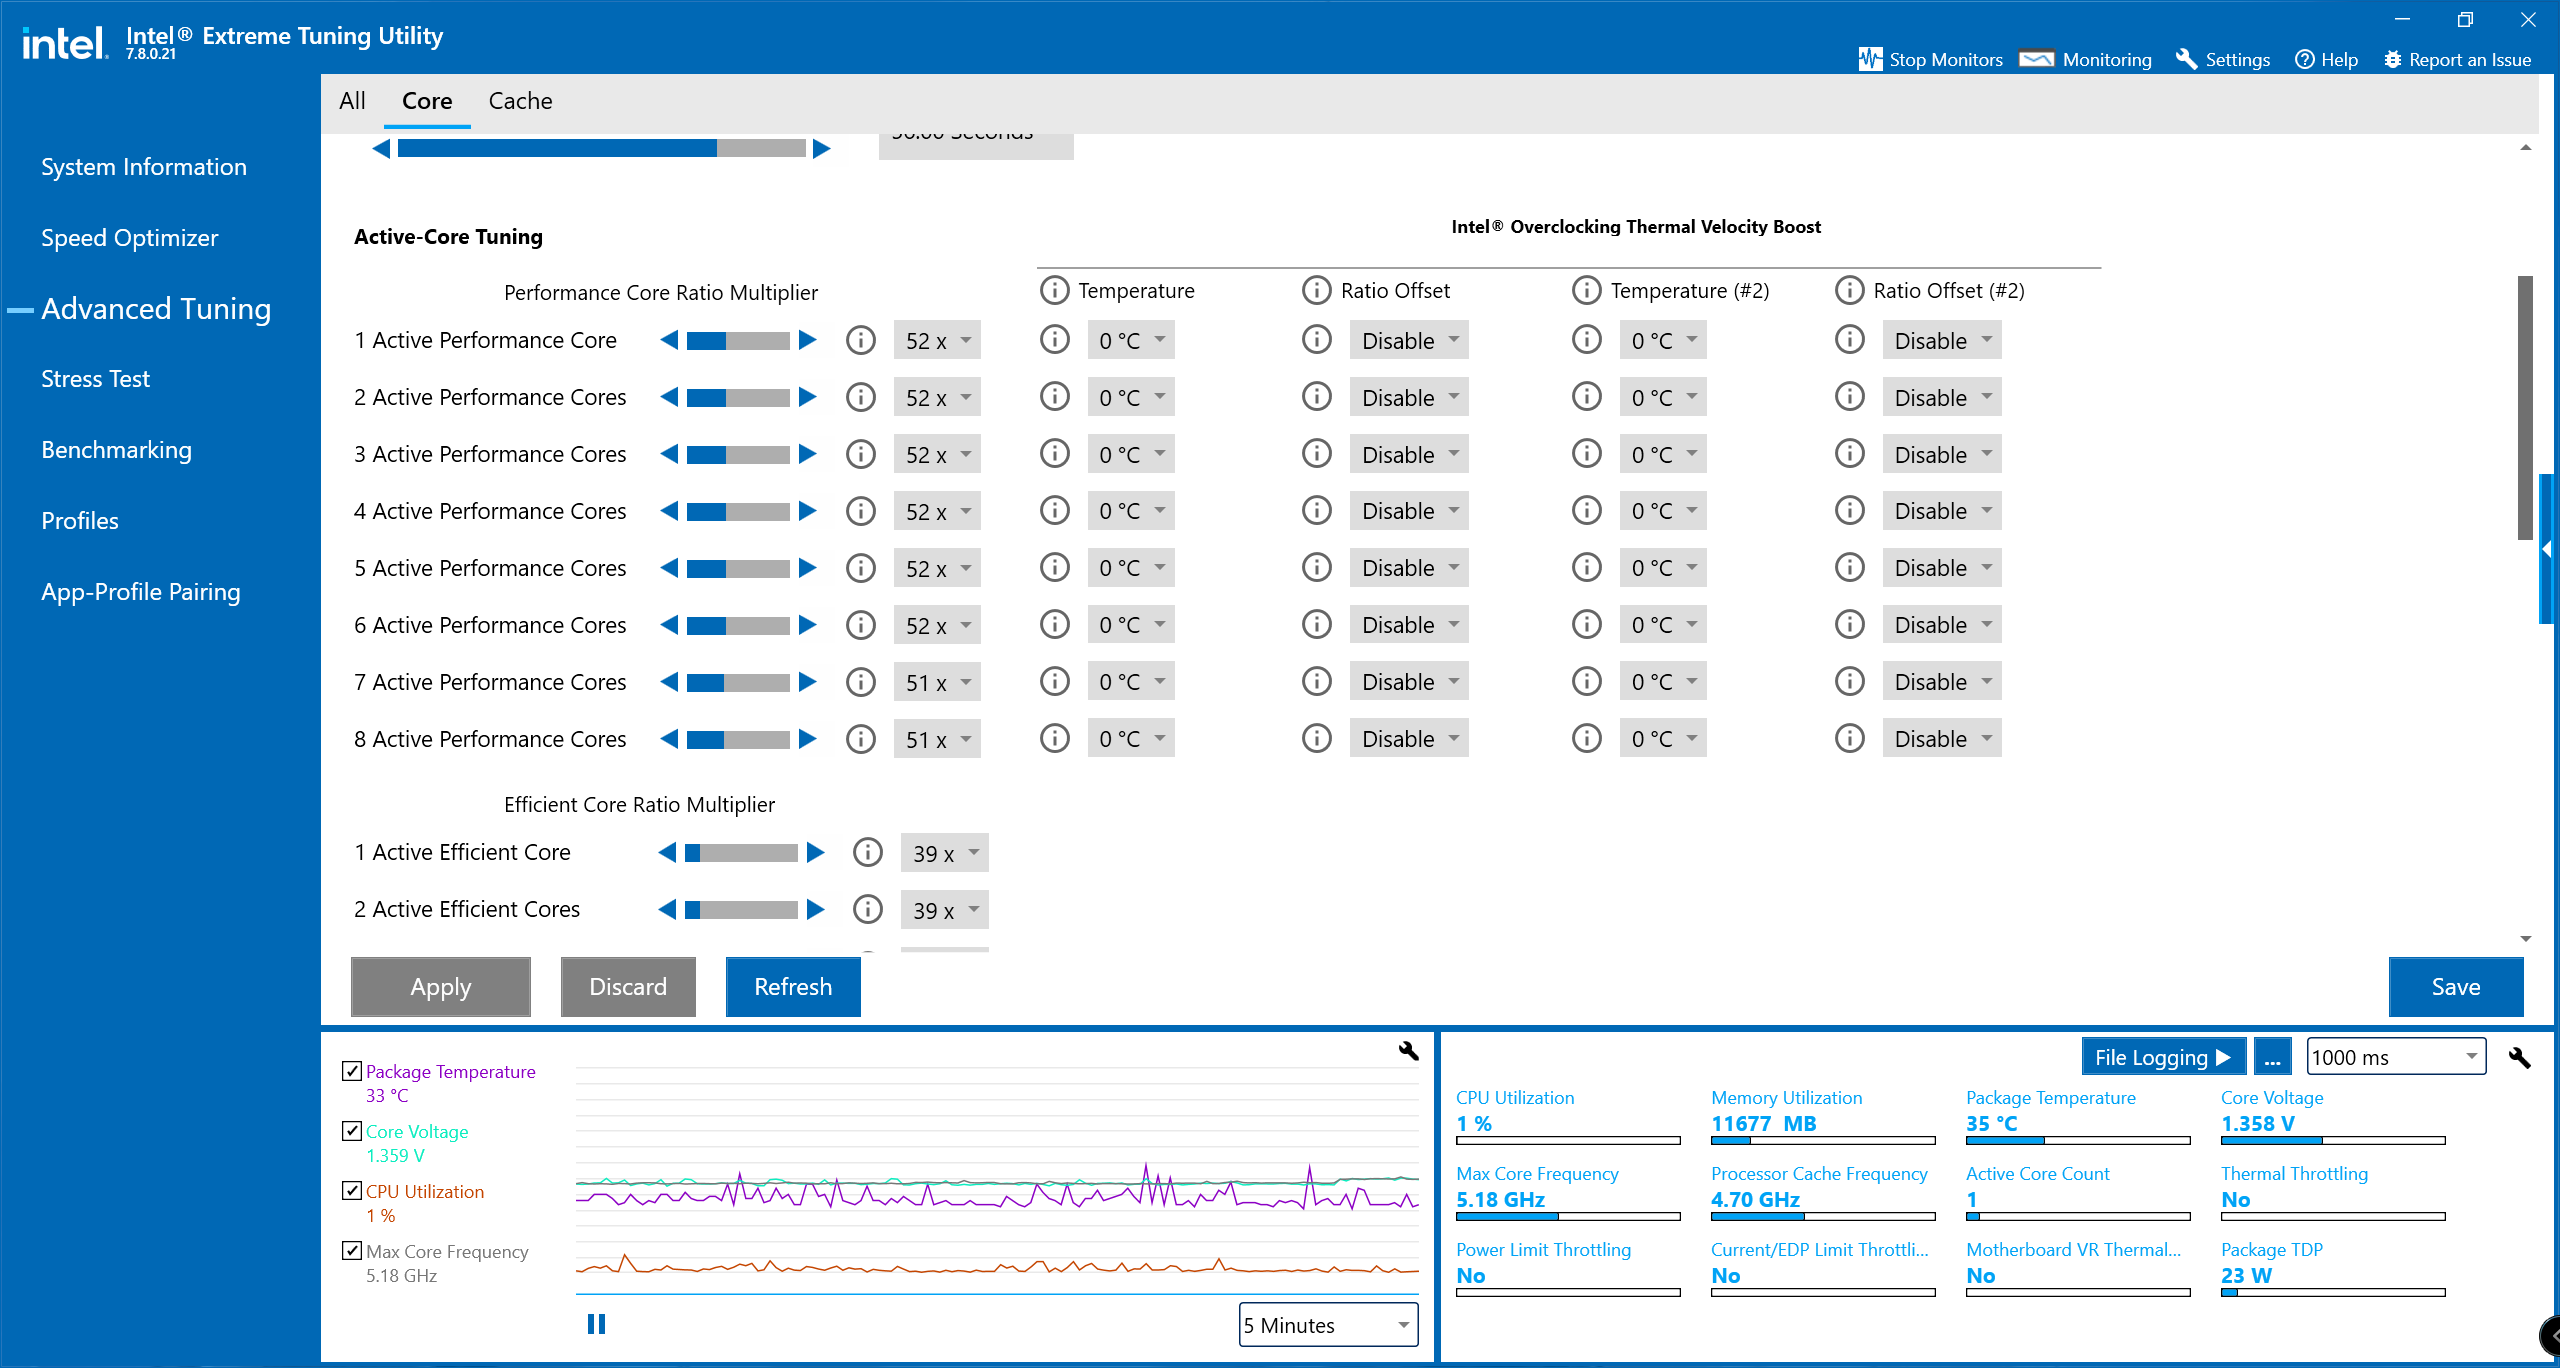
Task: Switch to the Cache tab
Action: (x=520, y=101)
